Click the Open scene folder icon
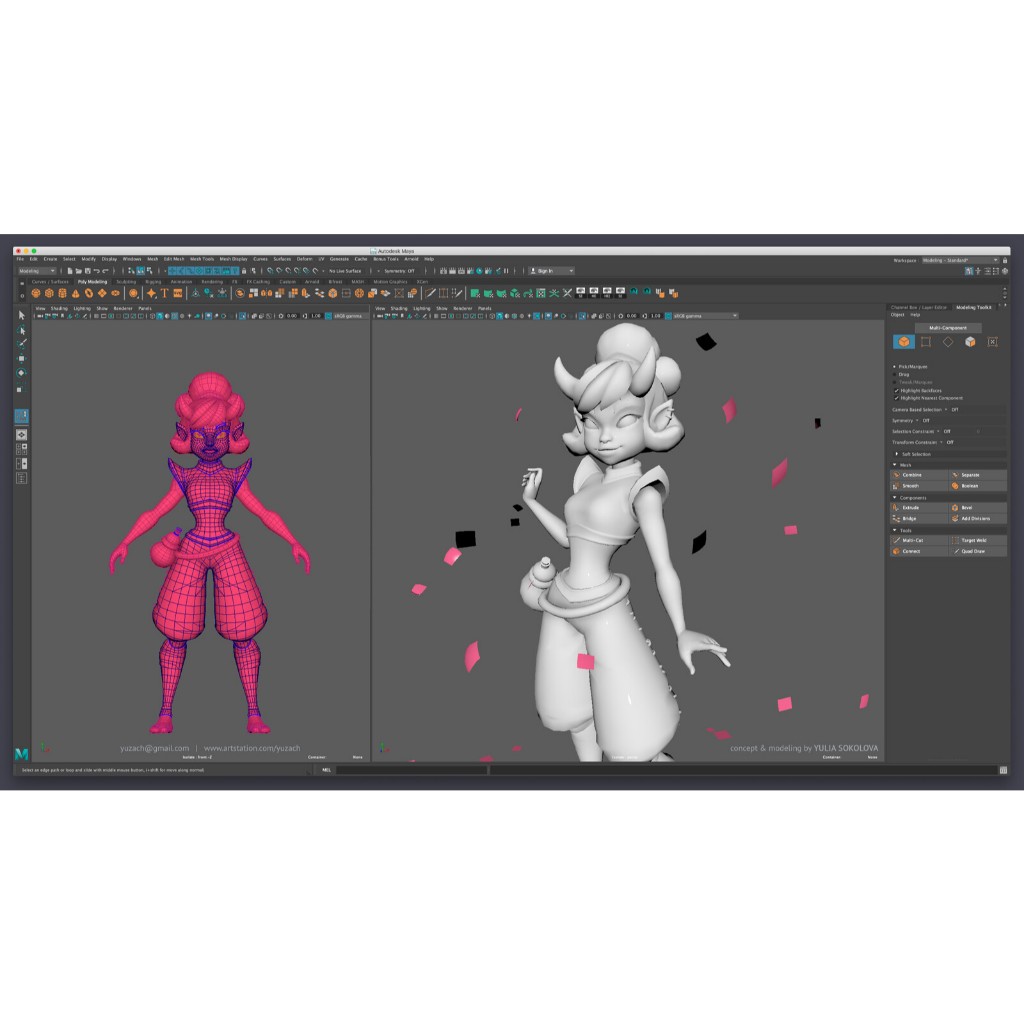 (x=78, y=270)
